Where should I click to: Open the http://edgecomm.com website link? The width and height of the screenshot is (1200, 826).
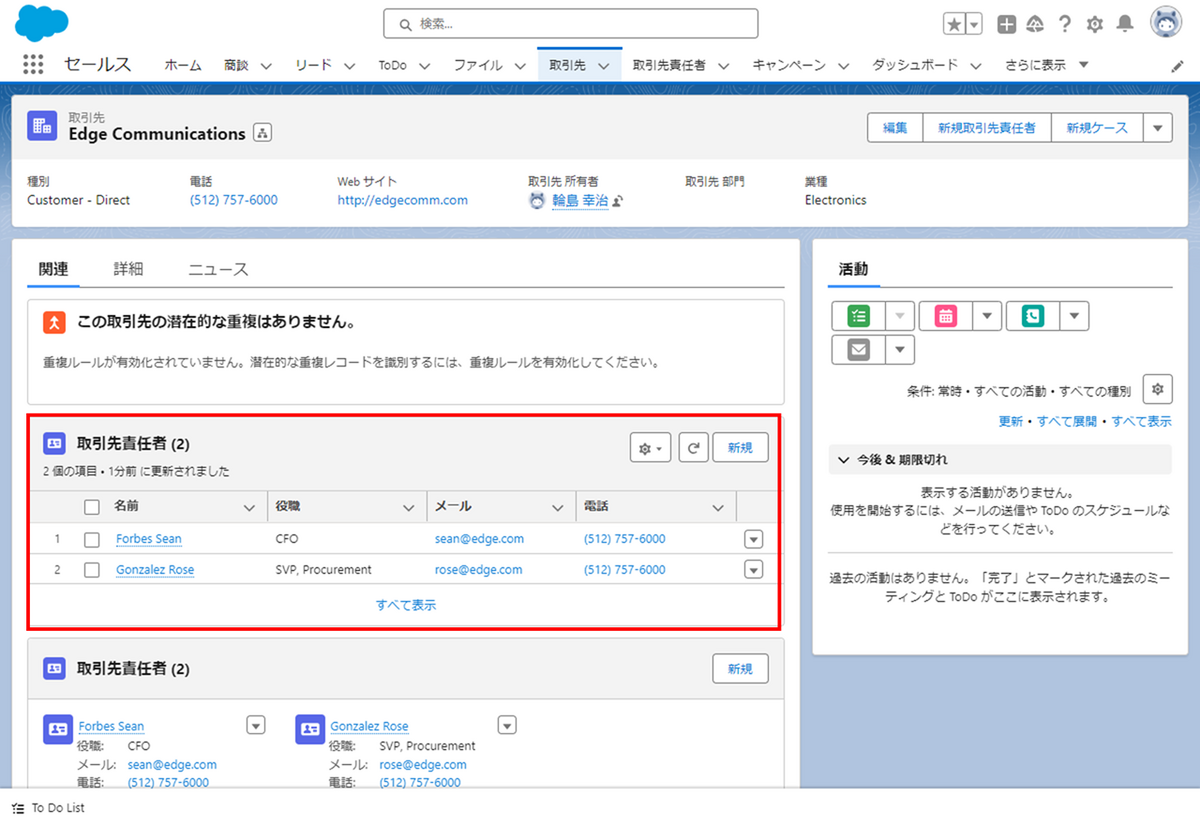point(402,200)
